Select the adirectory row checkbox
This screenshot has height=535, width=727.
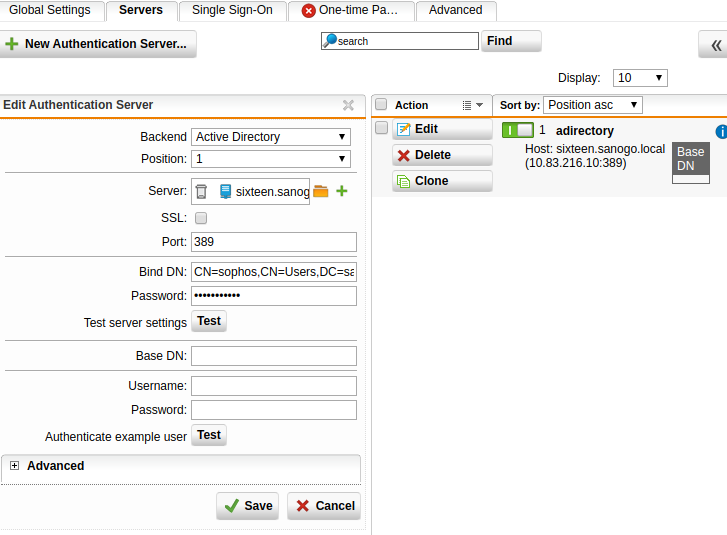[381, 127]
